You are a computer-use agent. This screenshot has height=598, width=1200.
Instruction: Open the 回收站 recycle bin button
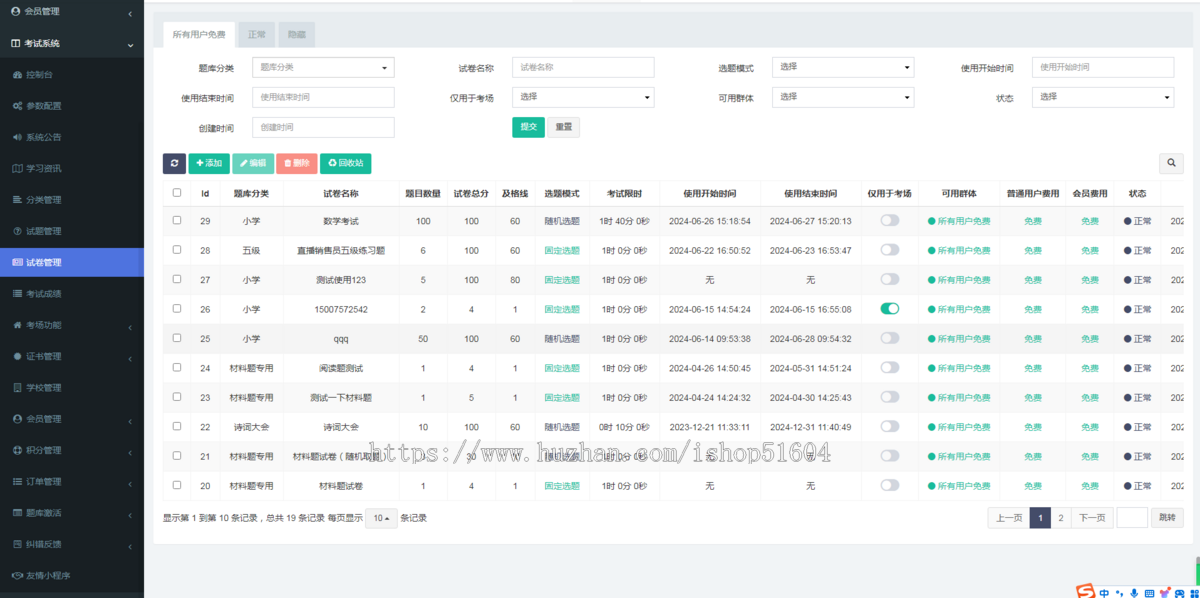pos(346,163)
